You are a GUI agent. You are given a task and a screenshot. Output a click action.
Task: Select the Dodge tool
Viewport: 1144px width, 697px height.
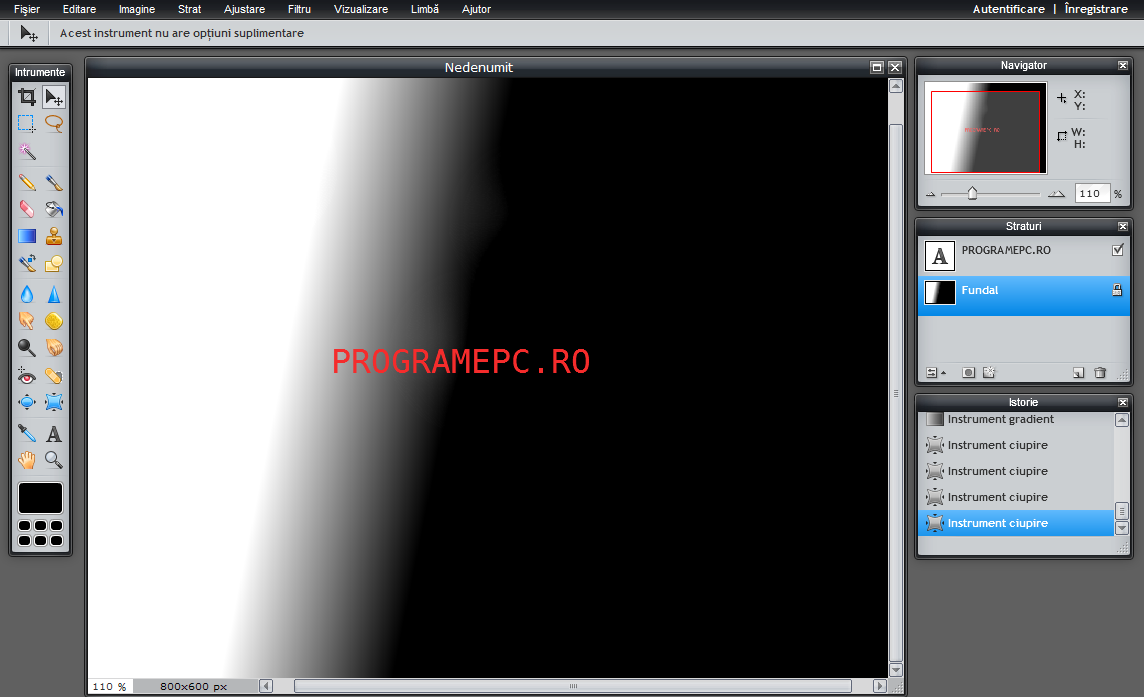pos(27,348)
